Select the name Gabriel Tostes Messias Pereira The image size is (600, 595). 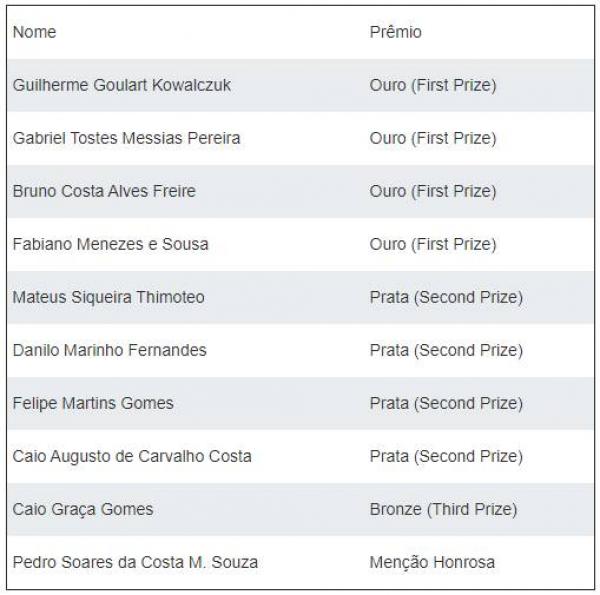point(126,138)
